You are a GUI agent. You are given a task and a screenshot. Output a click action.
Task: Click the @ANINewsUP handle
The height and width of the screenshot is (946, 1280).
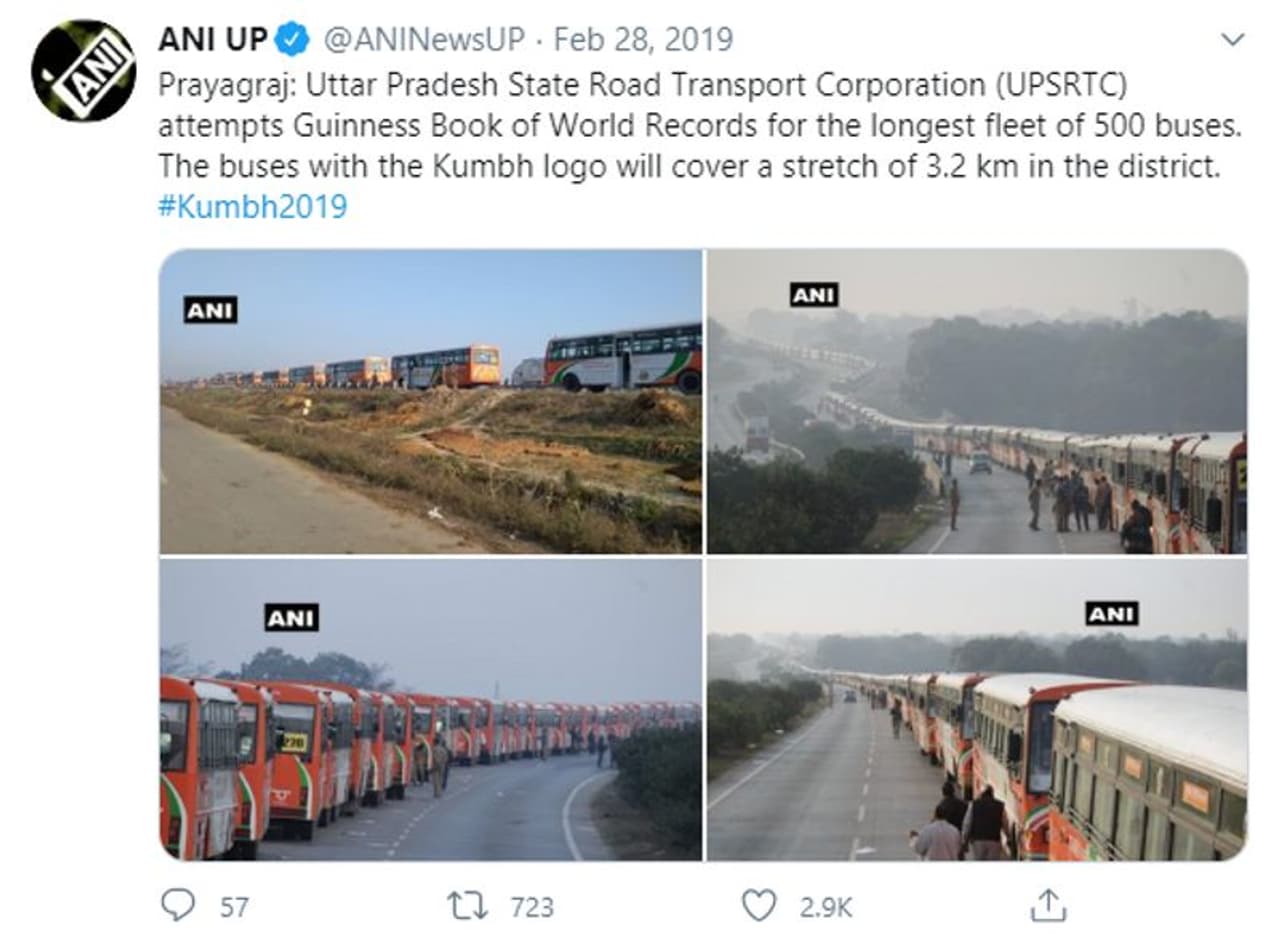pos(425,40)
